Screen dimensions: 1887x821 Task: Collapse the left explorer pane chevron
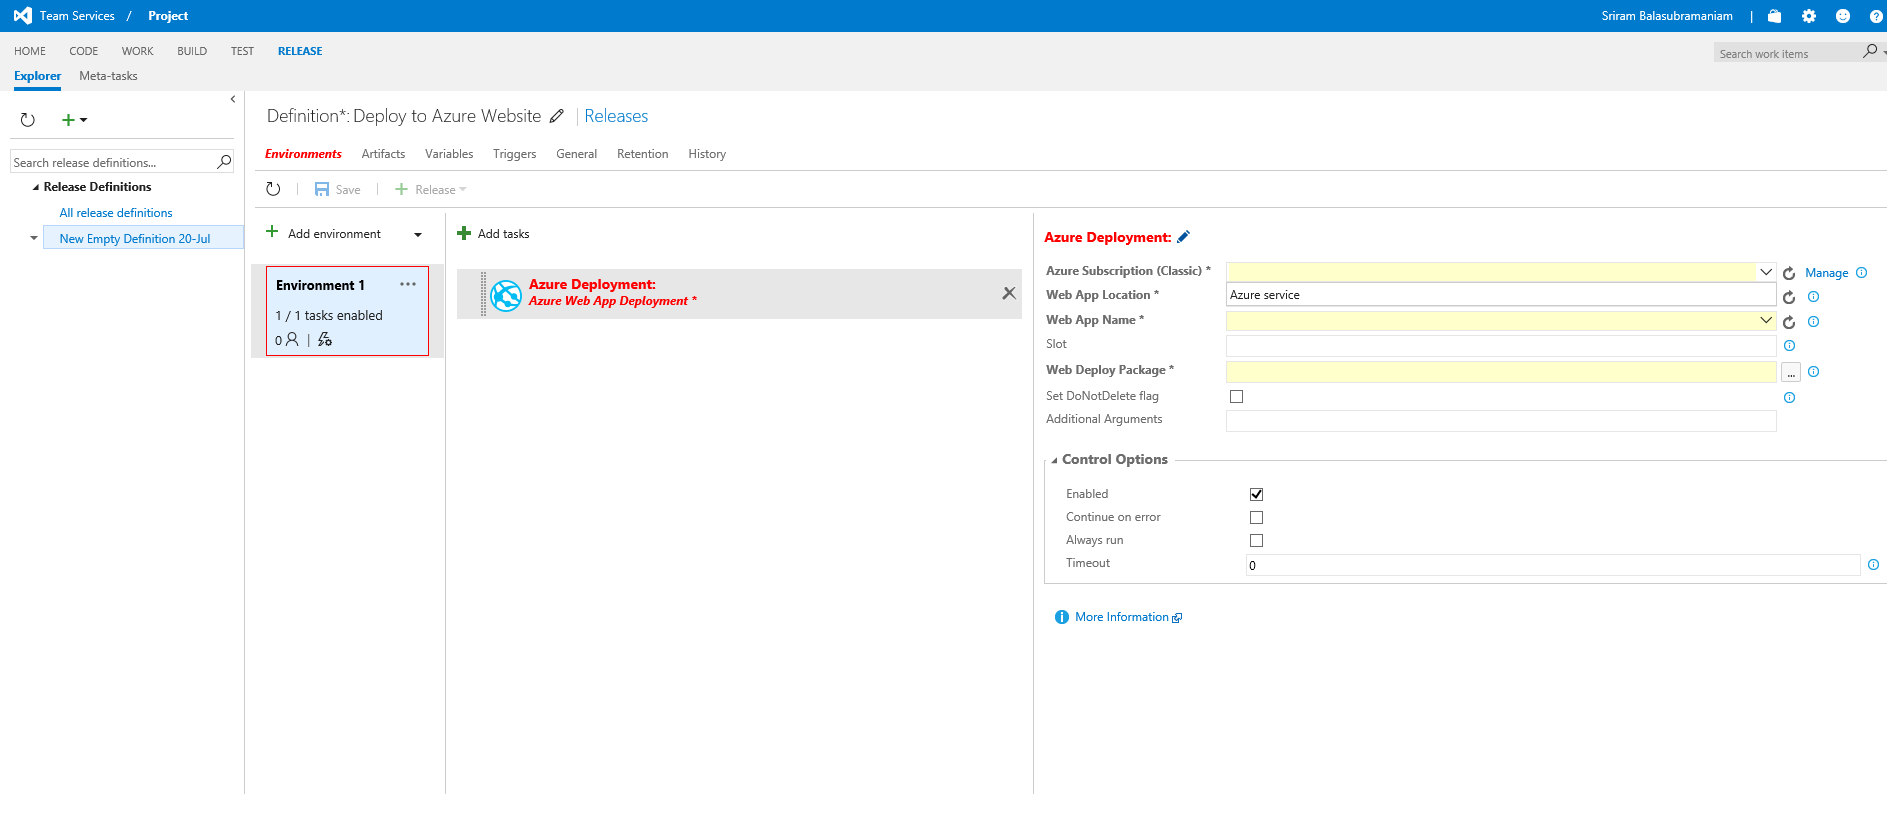point(233,99)
